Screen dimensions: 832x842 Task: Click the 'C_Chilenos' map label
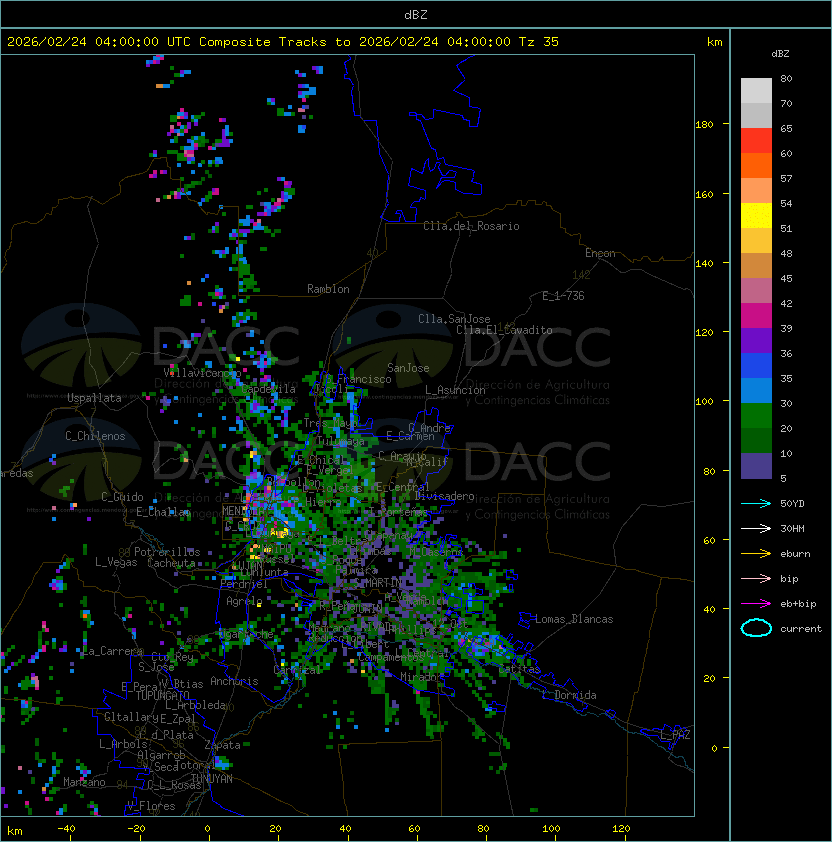tap(95, 436)
